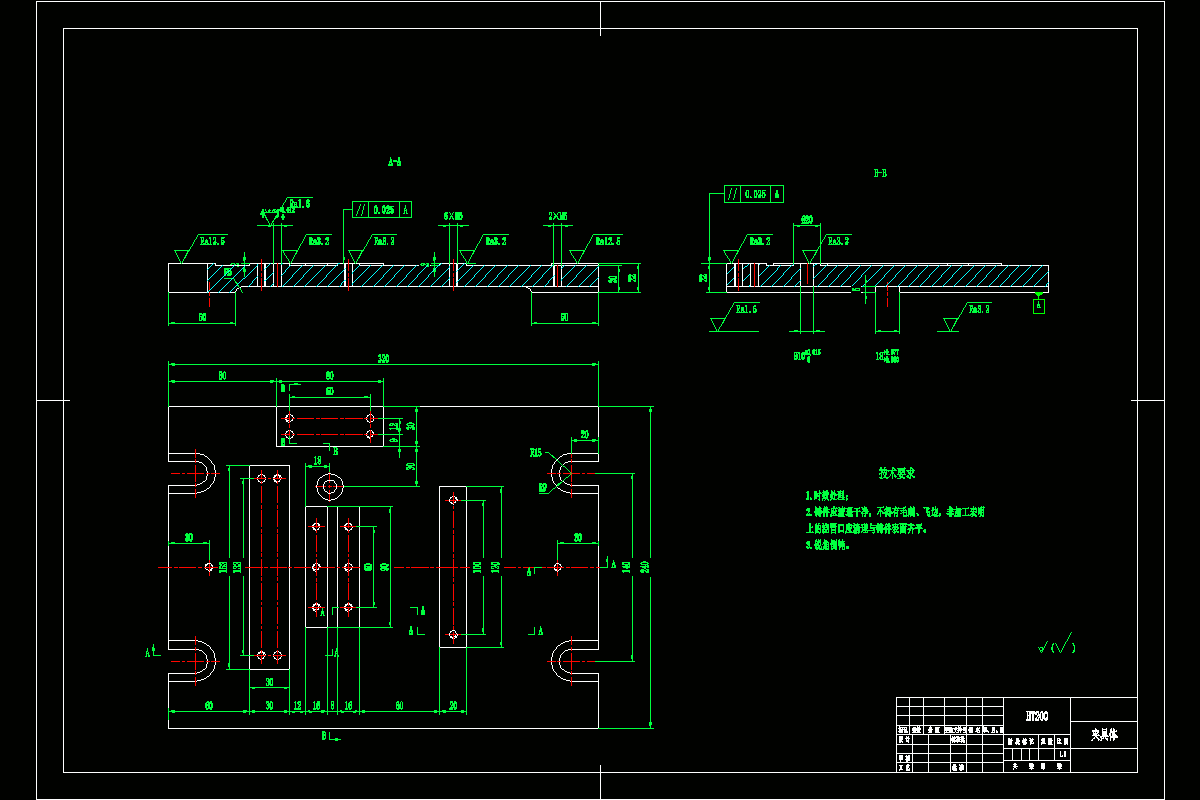
Task: Select the 2×M5 thread callout
Action: pyautogui.click(x=558, y=216)
